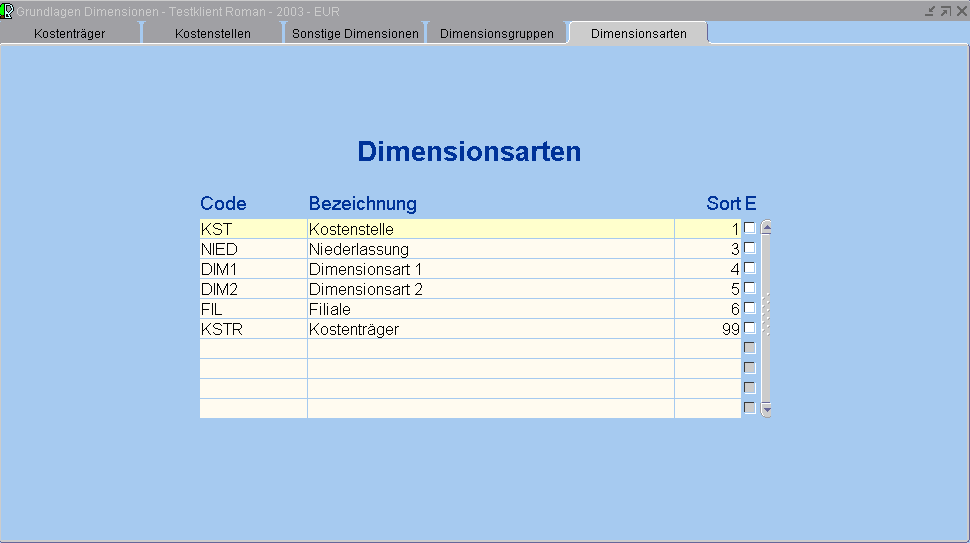The height and width of the screenshot is (543, 970).
Task: Click the first empty Code cell below KSTR
Action: coord(252,349)
